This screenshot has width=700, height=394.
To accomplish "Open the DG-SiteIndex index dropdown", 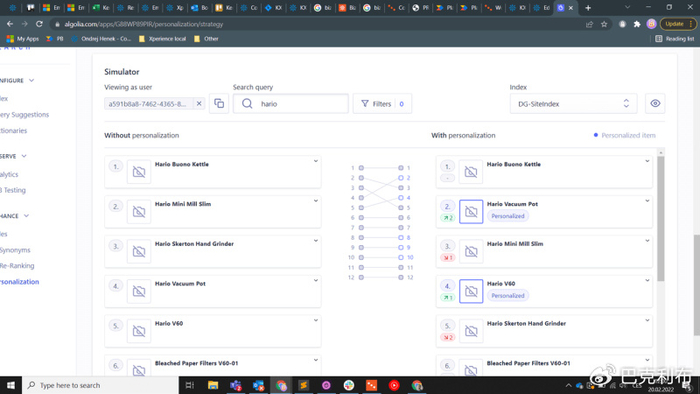I will (x=573, y=104).
